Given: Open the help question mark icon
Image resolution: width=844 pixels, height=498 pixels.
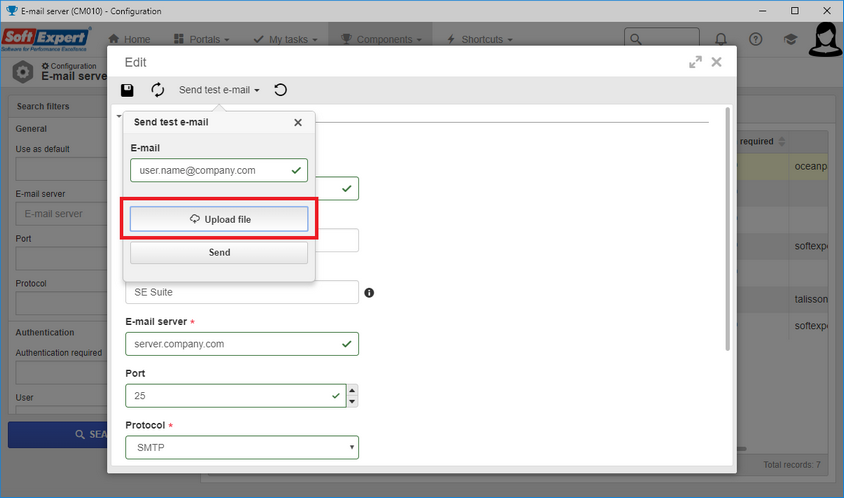Looking at the screenshot, I should (x=756, y=39).
